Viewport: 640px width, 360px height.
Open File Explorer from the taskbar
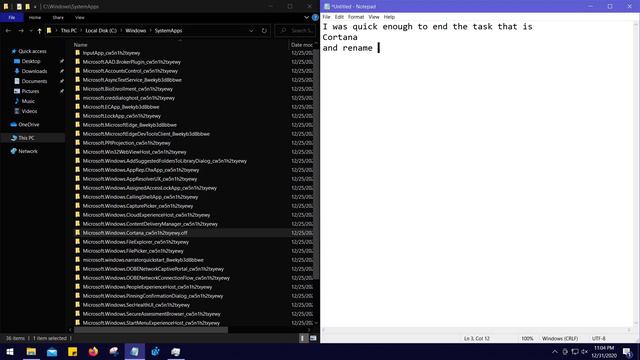31,351
